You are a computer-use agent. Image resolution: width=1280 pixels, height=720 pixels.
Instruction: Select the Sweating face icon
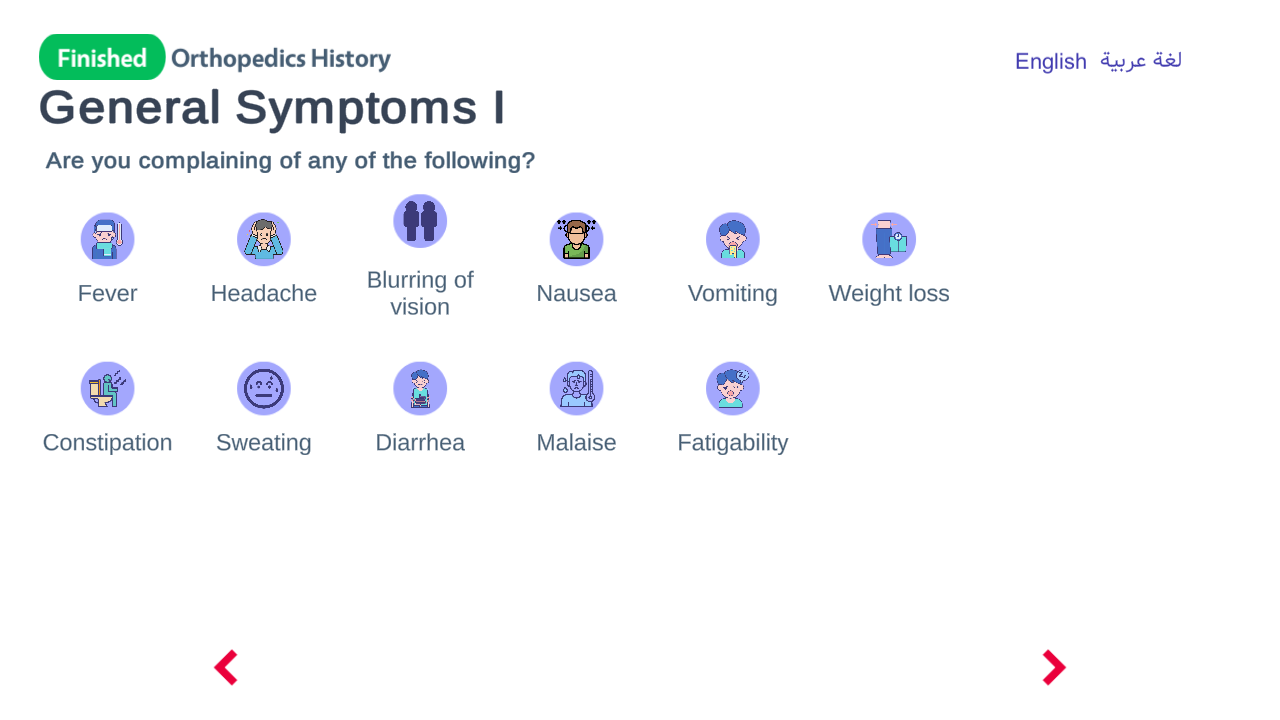coord(264,388)
